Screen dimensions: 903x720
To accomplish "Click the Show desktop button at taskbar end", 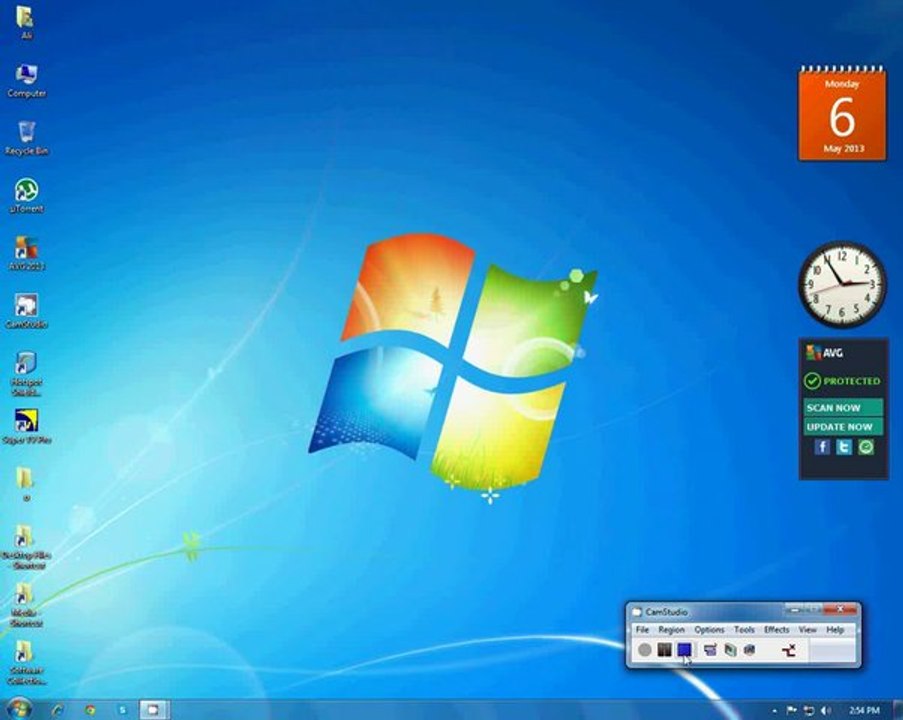I will tap(897, 710).
